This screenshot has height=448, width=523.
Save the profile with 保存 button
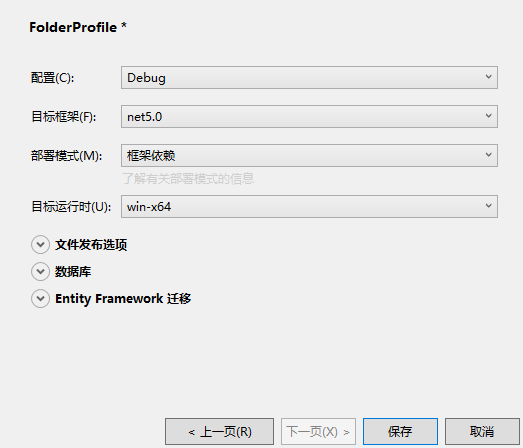[400, 432]
